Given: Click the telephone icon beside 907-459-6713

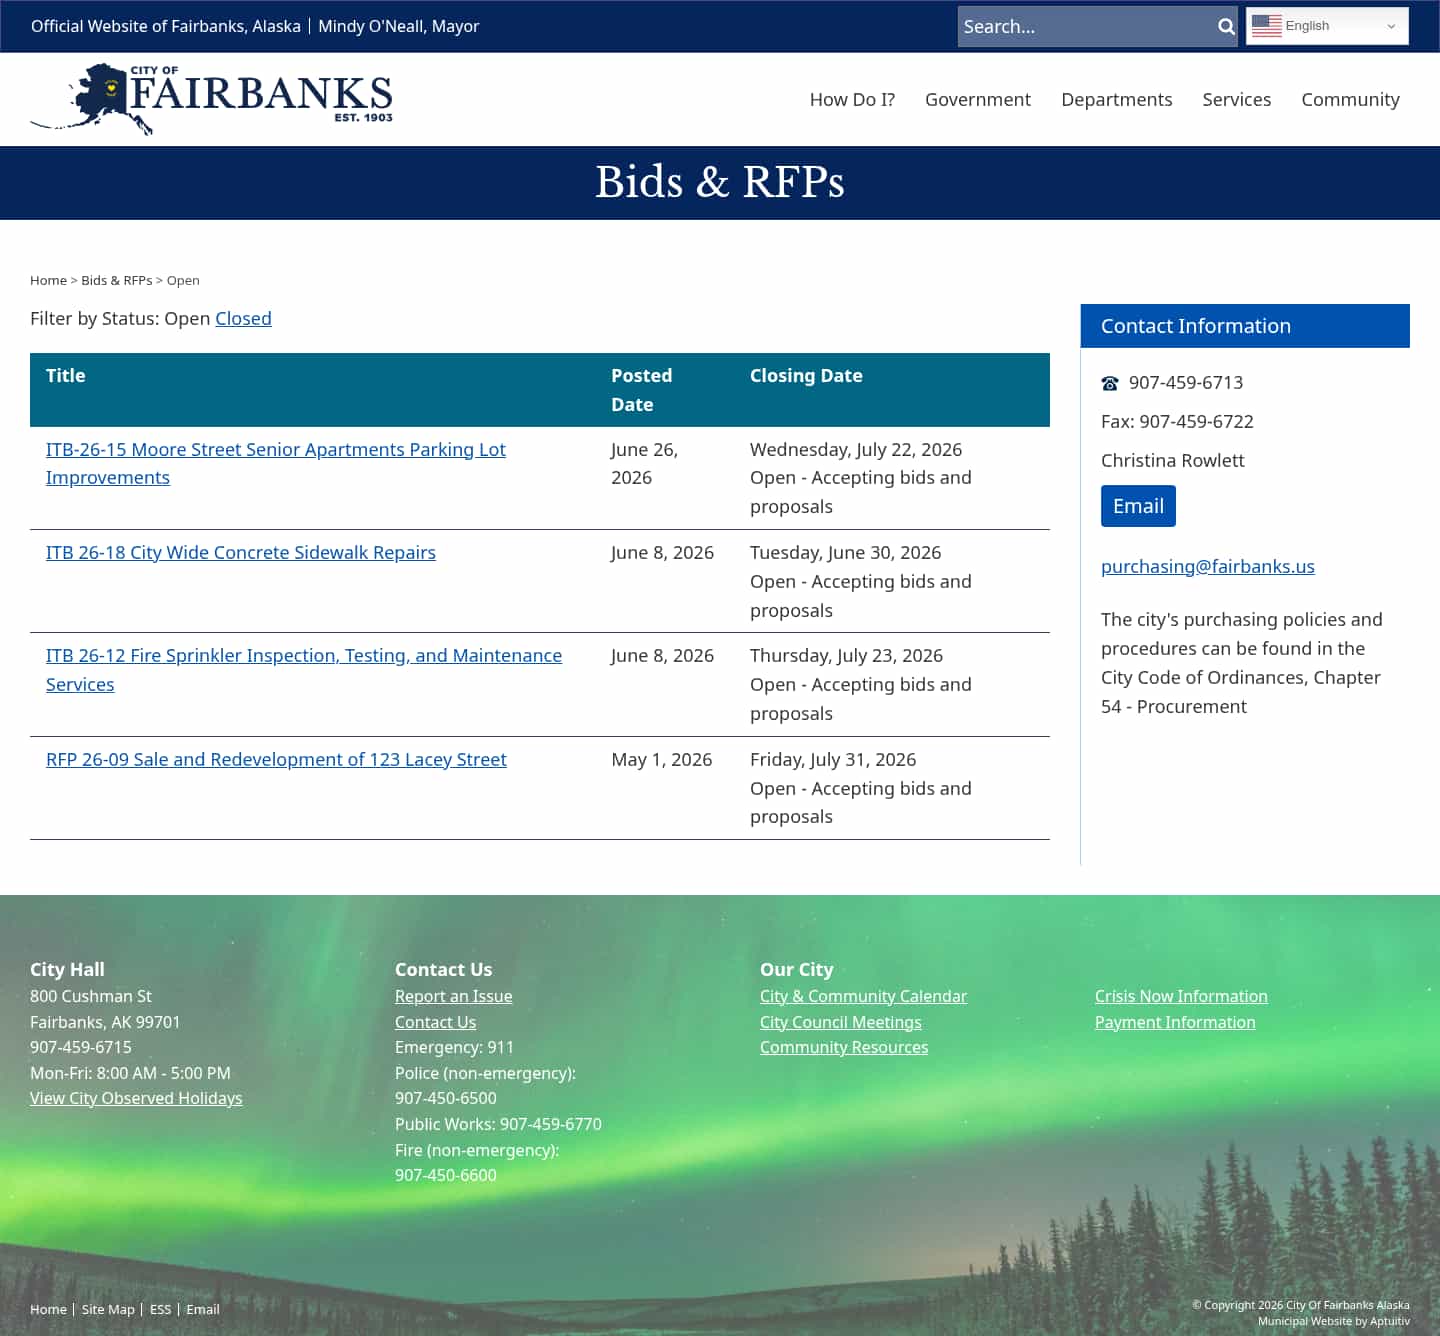Looking at the screenshot, I should tap(1110, 383).
